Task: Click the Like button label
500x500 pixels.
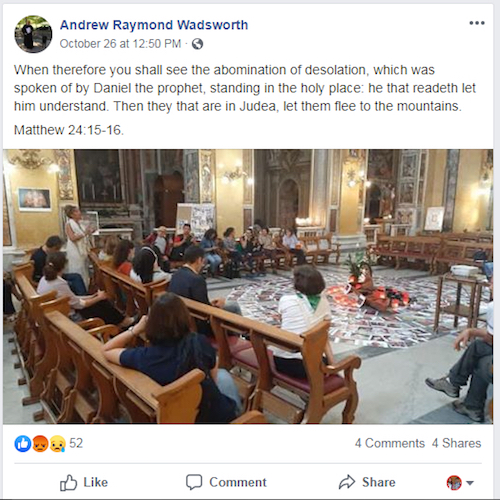Action: [x=96, y=482]
